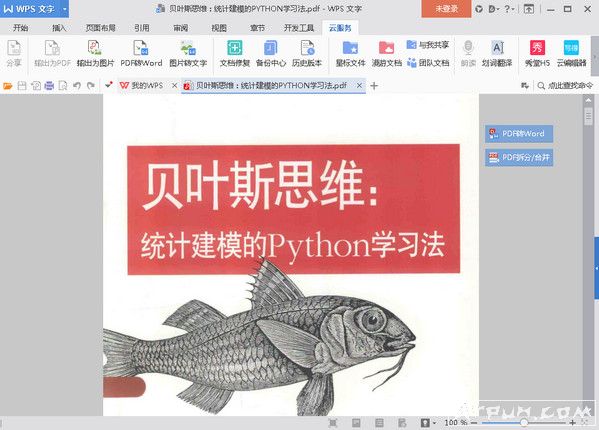
Task: Close the 贝叶斯思维 PDF document tab
Action: click(x=359, y=86)
